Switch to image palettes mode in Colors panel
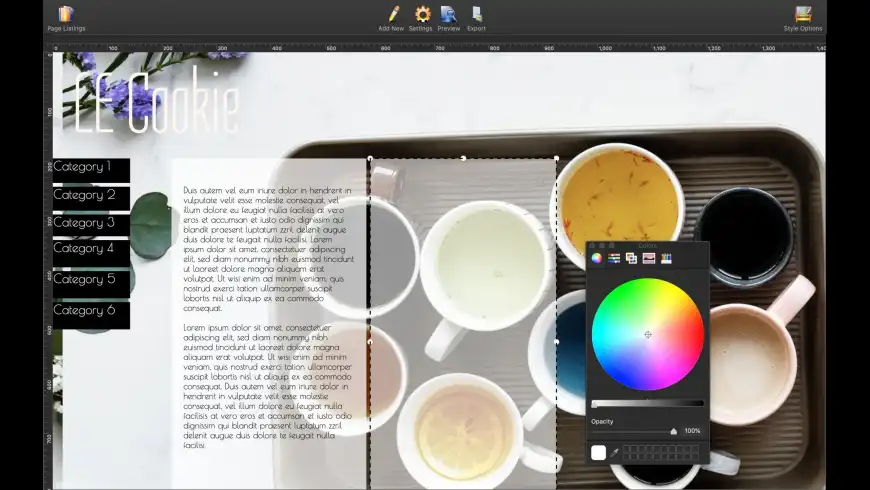This screenshot has height=490, width=870. 649,258
